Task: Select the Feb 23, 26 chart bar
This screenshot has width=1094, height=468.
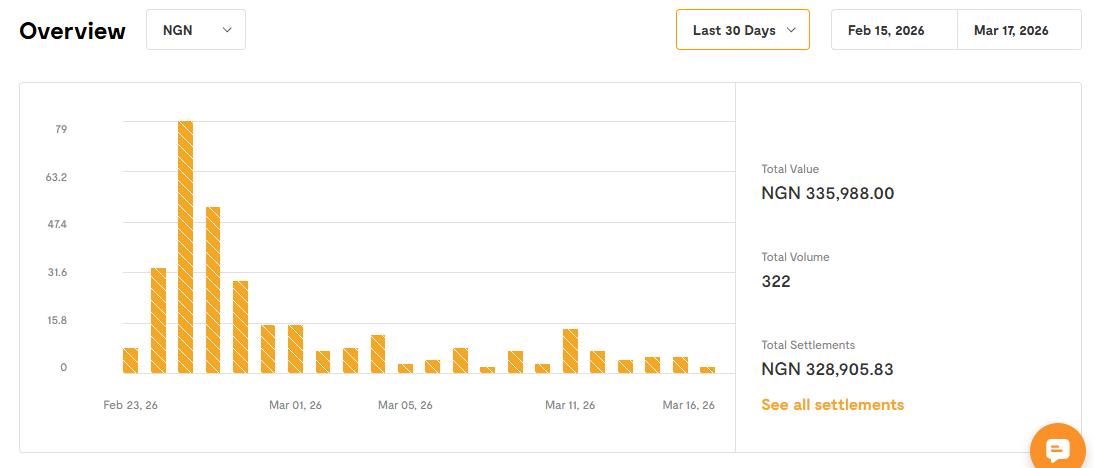Action: 131,360
